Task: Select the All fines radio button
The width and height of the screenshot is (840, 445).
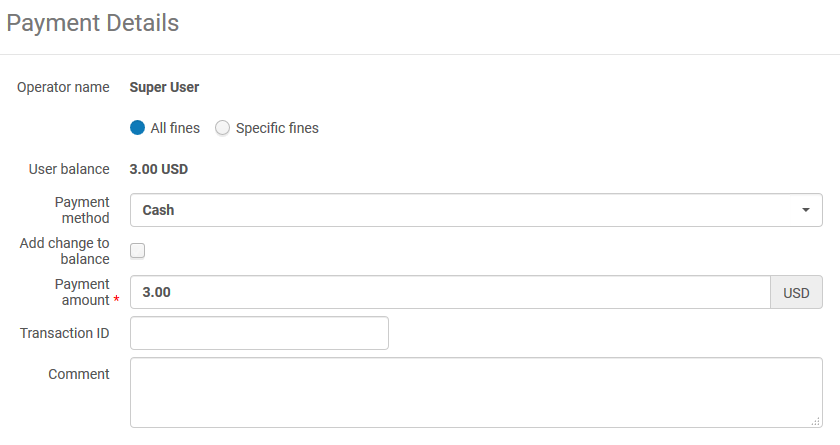Action: point(138,128)
